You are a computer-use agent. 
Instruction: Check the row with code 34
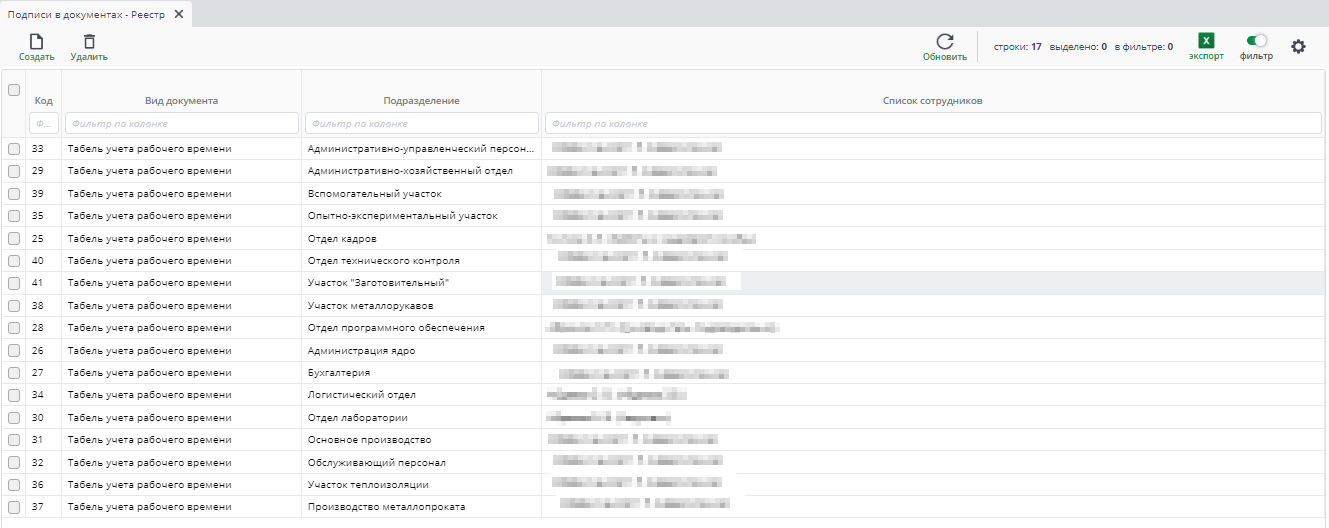(x=14, y=395)
